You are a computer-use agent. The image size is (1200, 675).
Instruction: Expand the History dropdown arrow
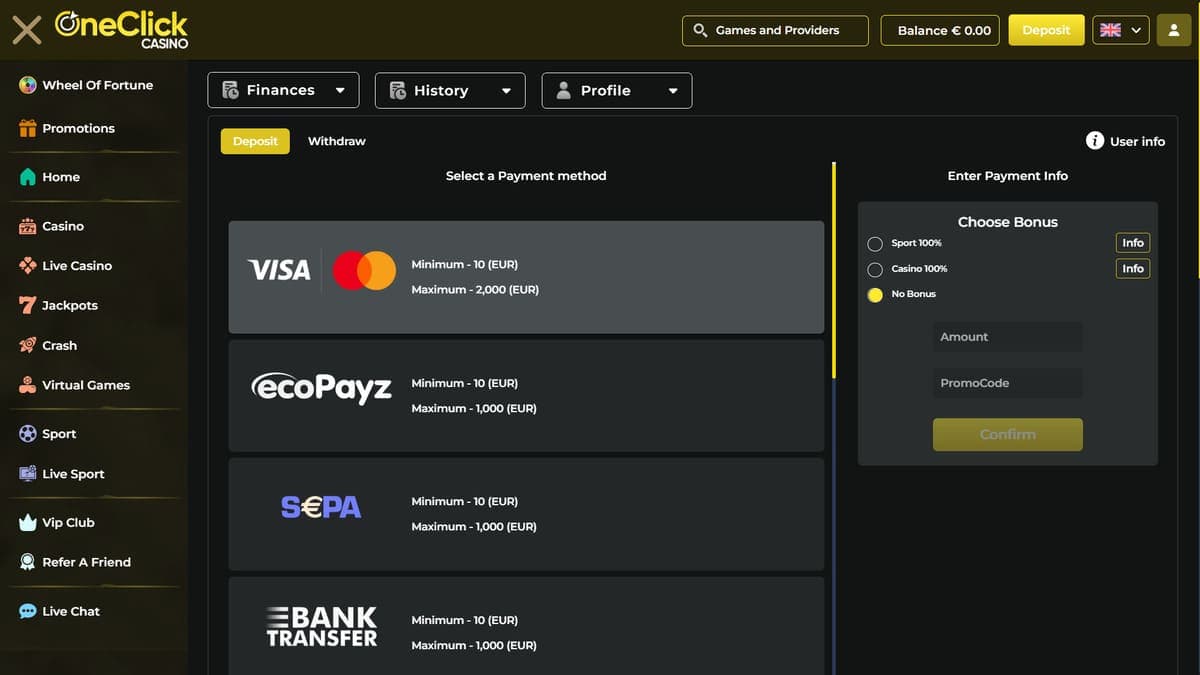pos(506,90)
